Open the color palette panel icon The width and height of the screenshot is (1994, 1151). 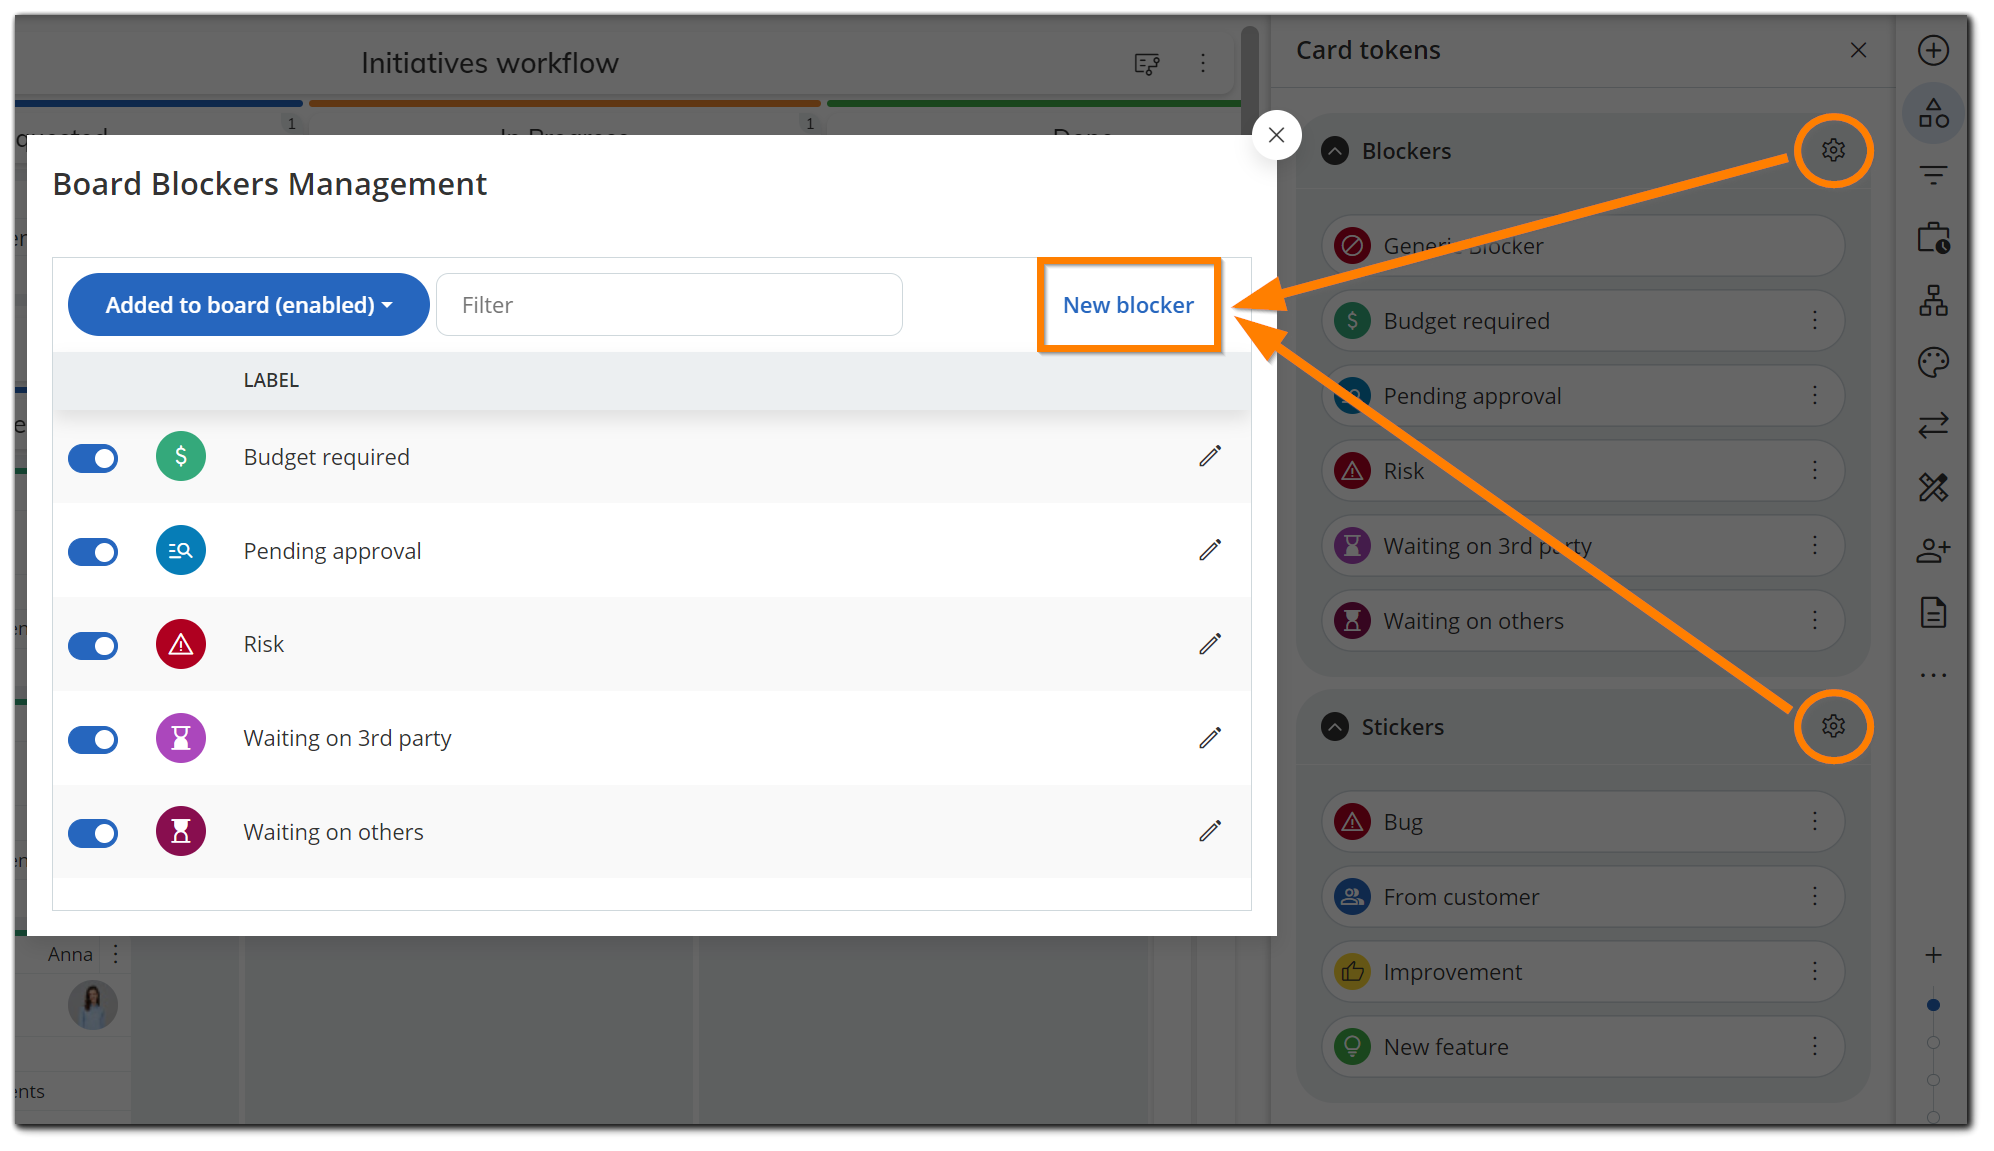(1932, 362)
